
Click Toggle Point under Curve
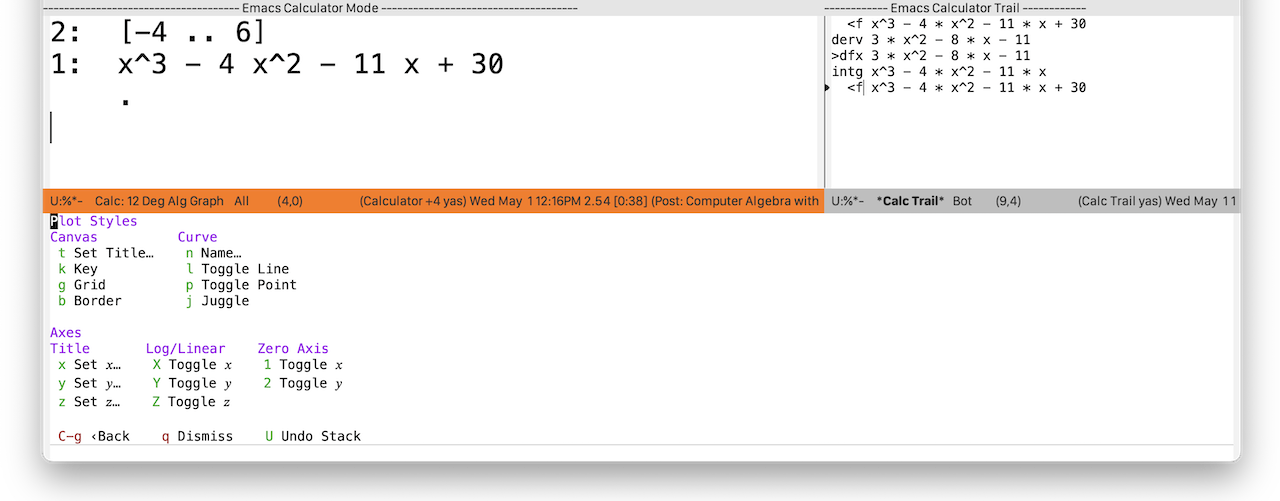pyautogui.click(x=242, y=285)
